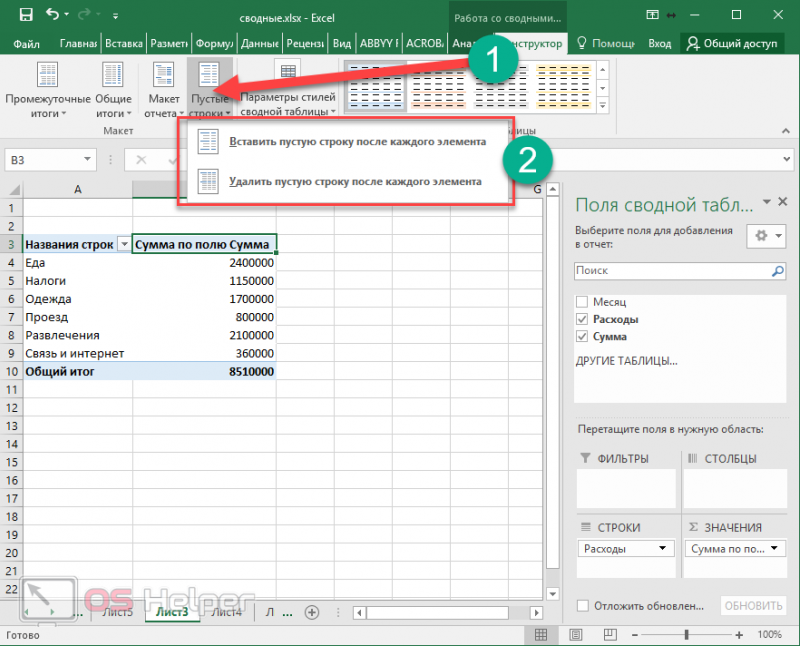
Task: Select the orange-accent pivot table style
Action: (x=438, y=87)
